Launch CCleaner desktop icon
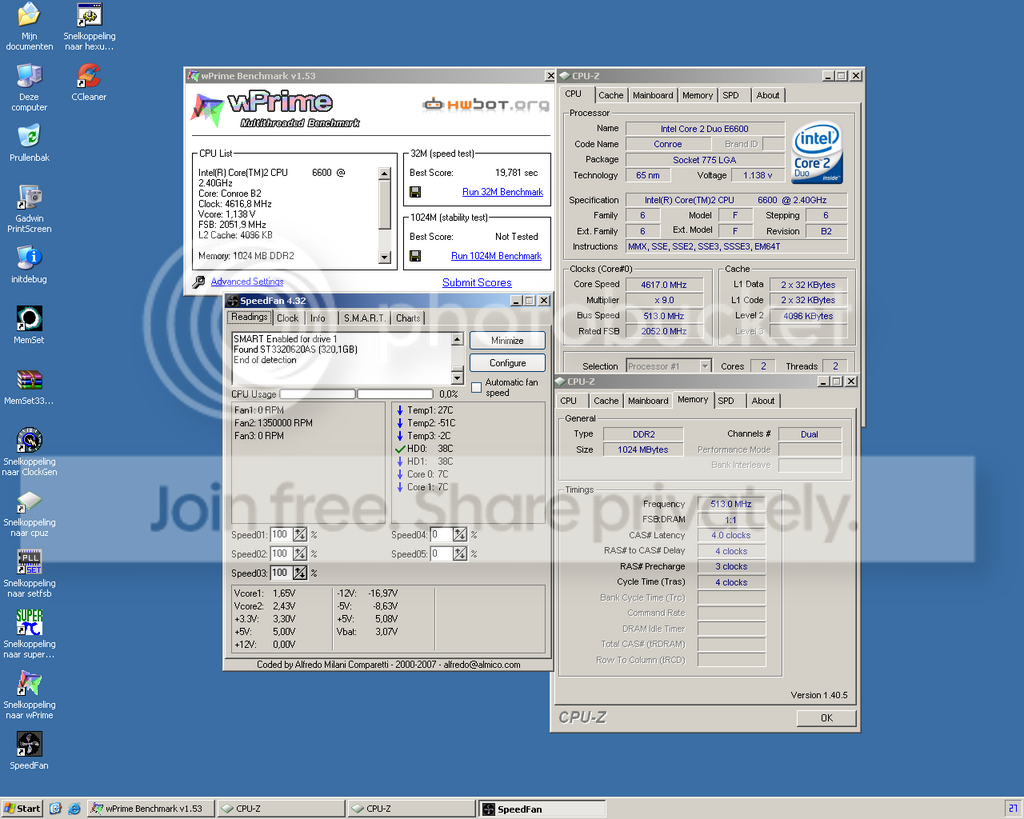Screen dimensions: 1024x819 [89, 76]
